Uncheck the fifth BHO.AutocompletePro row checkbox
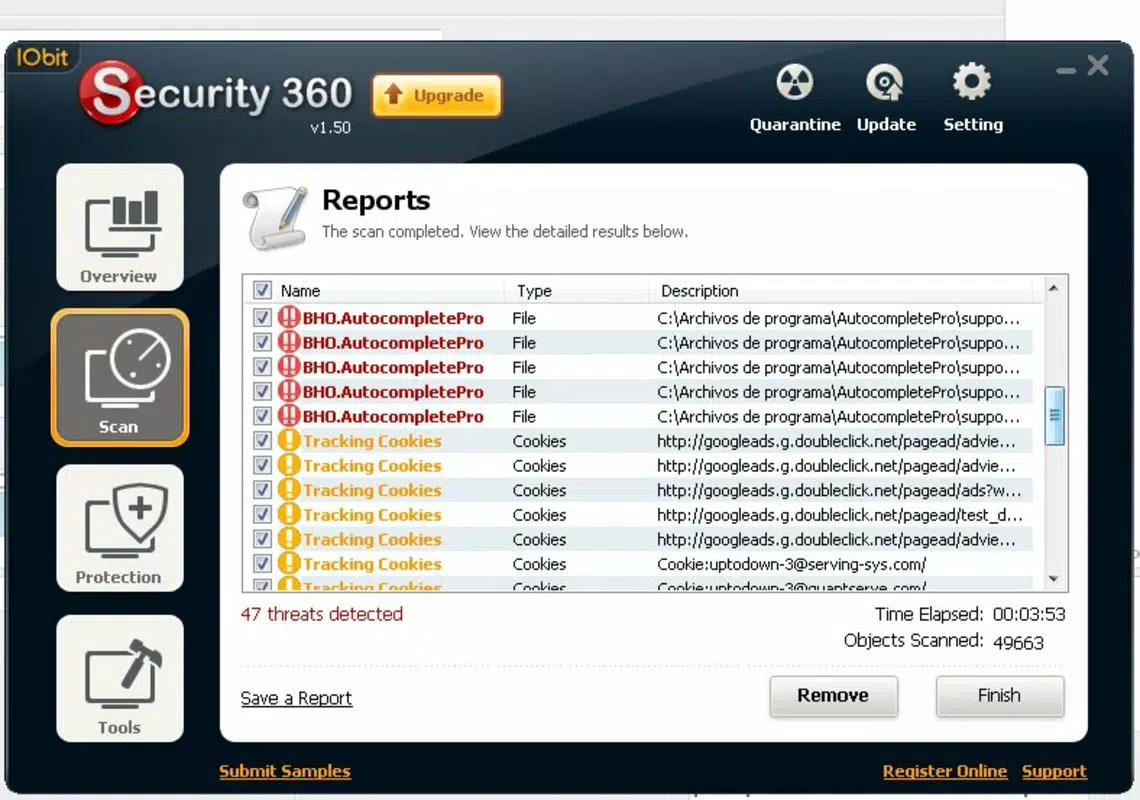This screenshot has height=800, width=1140. (x=262, y=416)
